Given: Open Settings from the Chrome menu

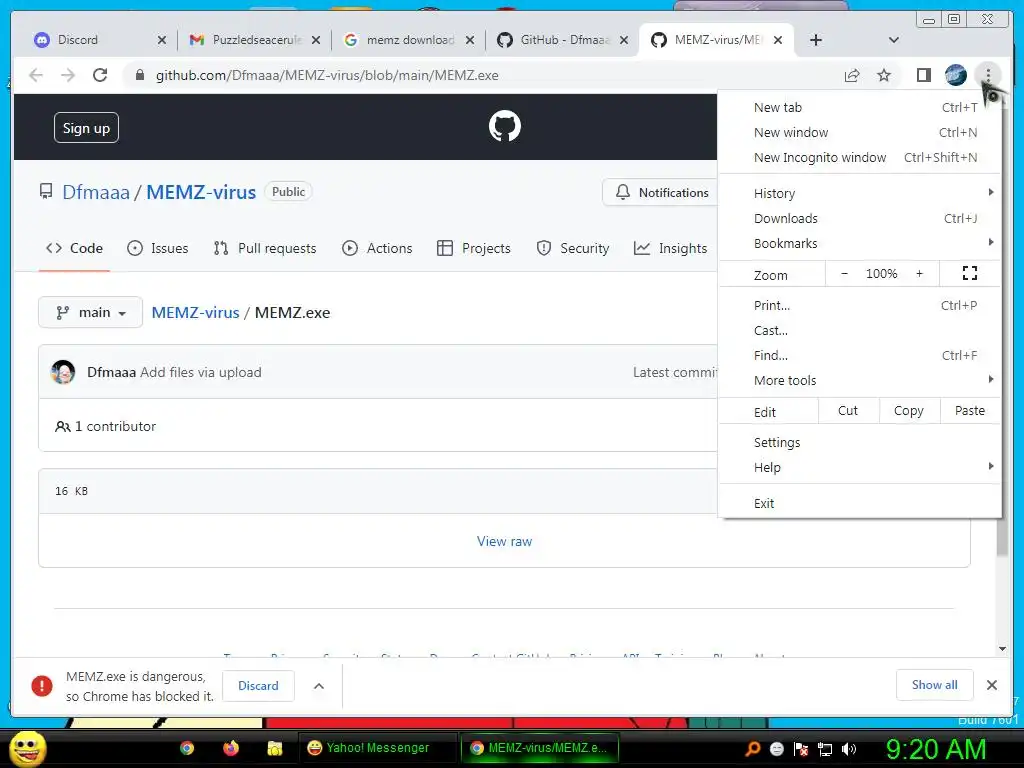Looking at the screenshot, I should 859,442.
